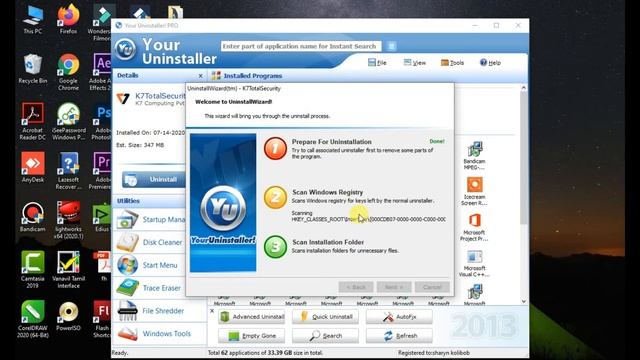
Task: Open Recycle Bin on desktop
Action: click(x=33, y=69)
